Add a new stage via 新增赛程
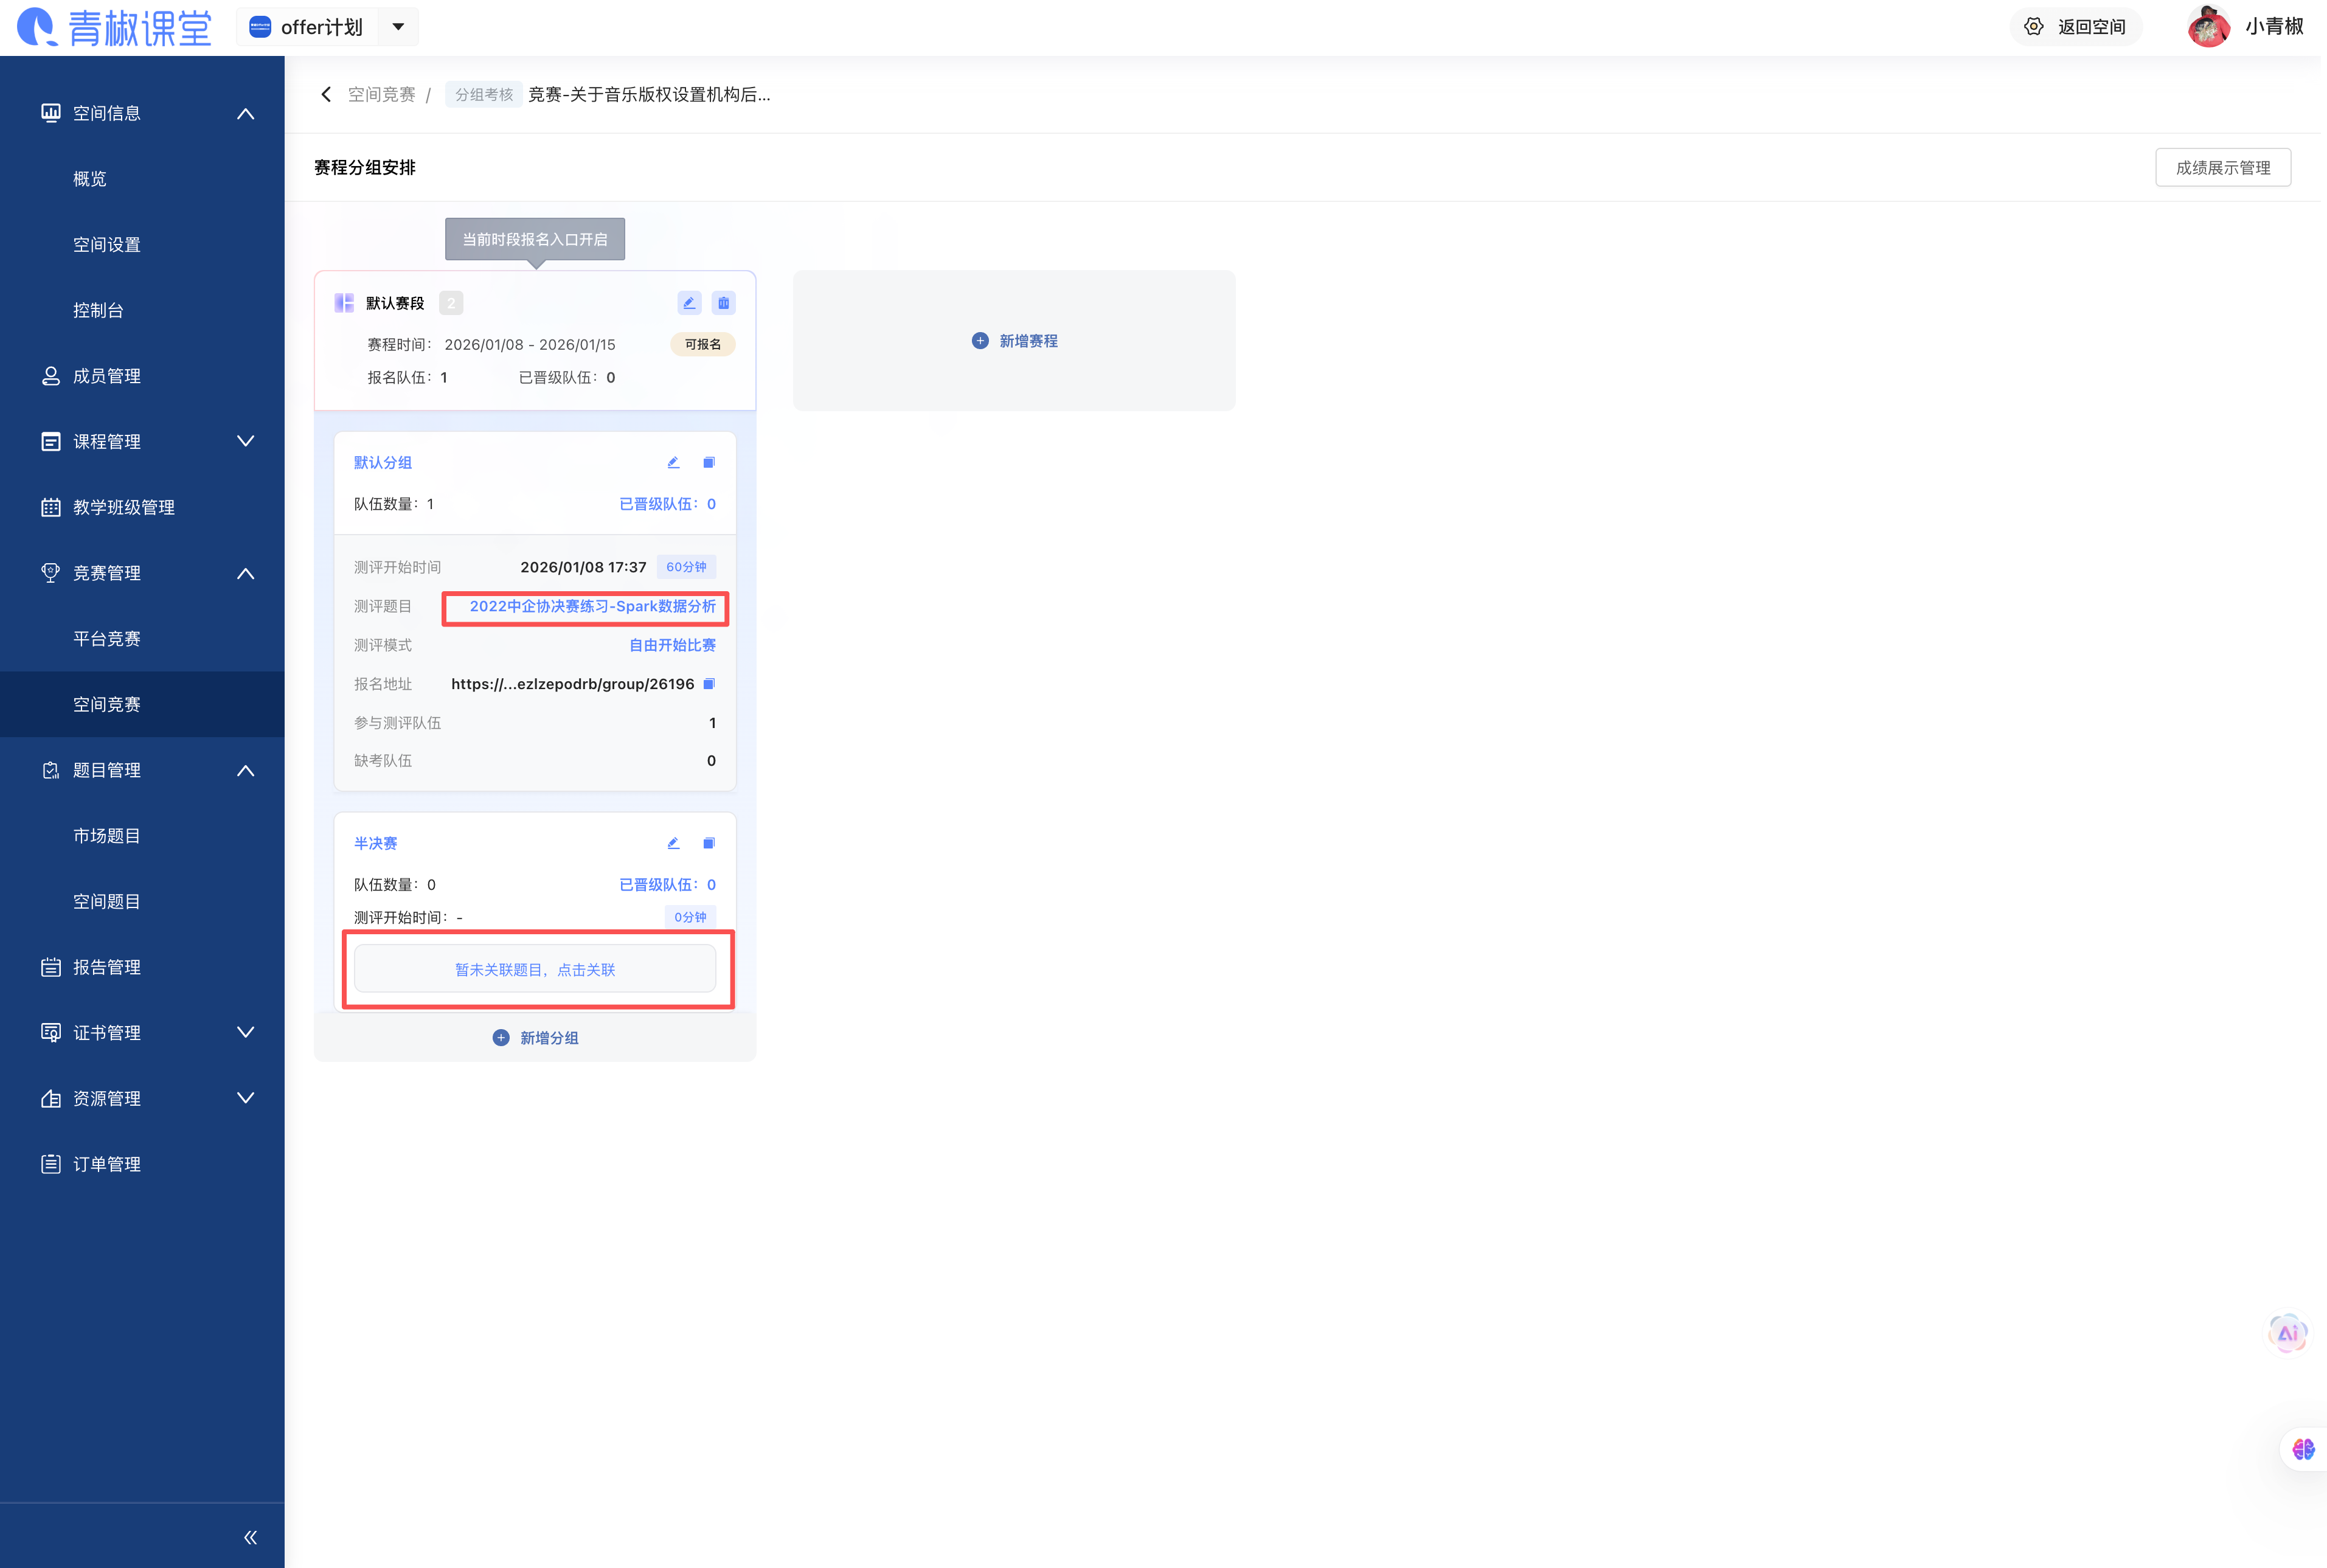Image resolution: width=2327 pixels, height=1568 pixels. [x=1015, y=341]
